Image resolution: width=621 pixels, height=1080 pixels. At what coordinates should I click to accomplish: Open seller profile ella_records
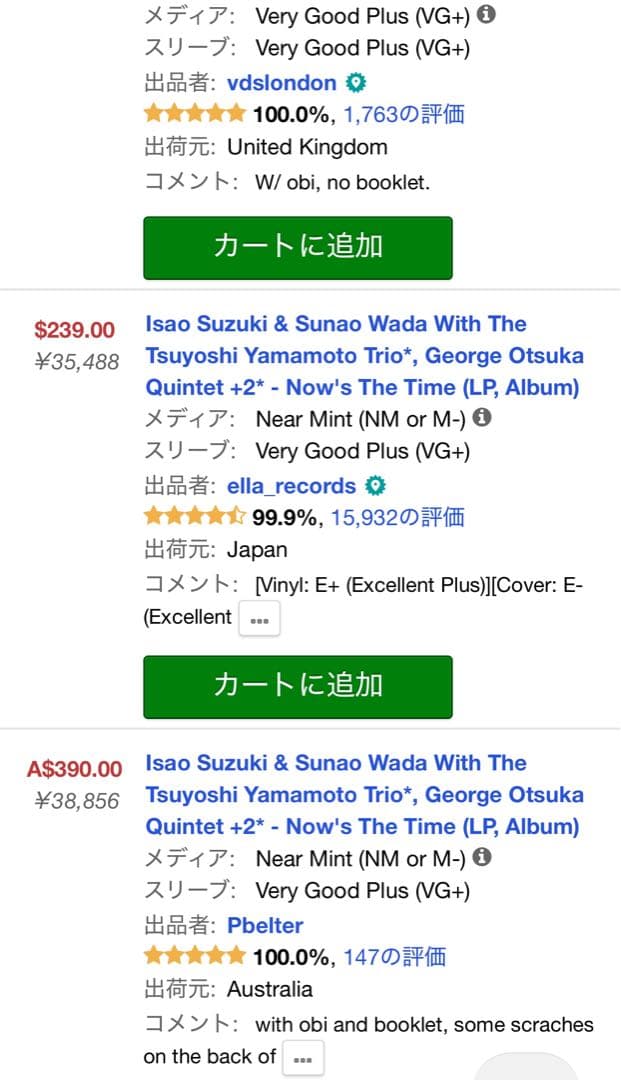tap(291, 486)
